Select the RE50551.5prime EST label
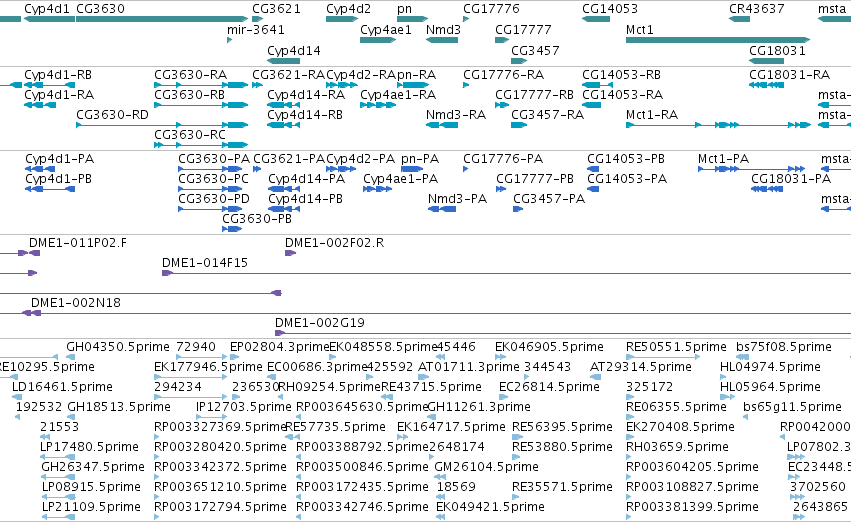Screen dimensions: 851x522 coord(676,346)
